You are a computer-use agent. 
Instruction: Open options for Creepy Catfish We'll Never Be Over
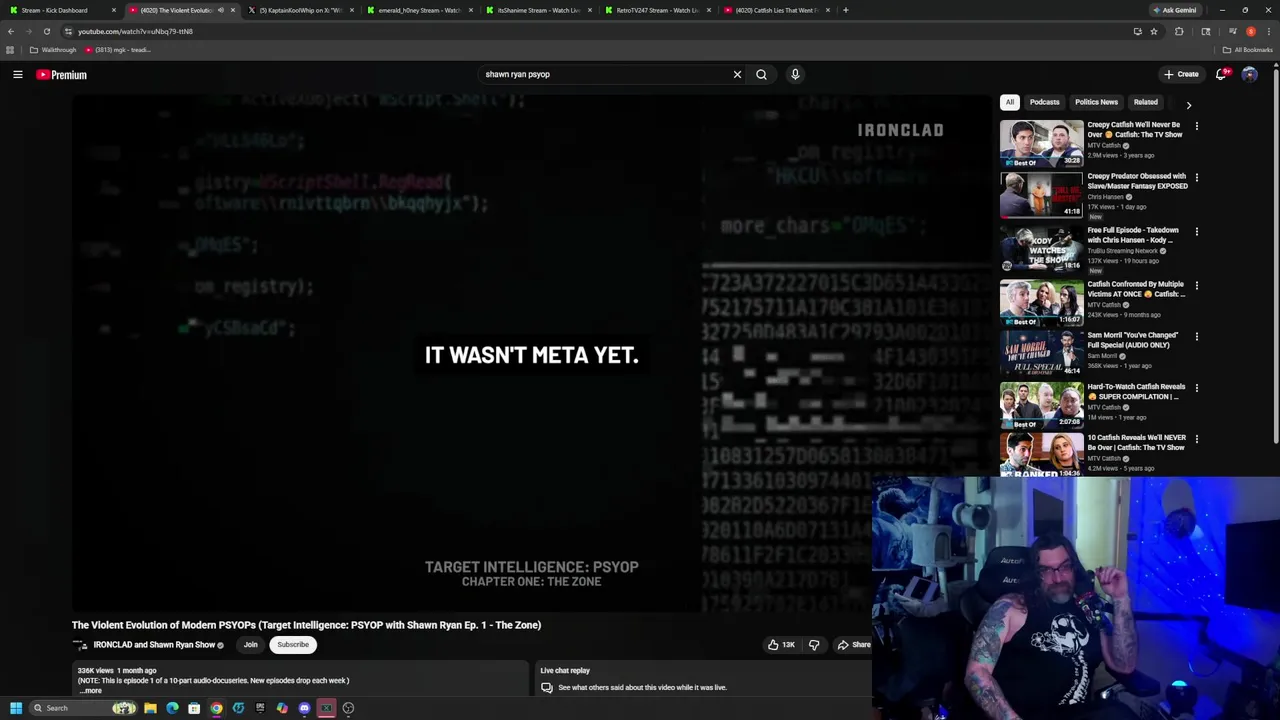click(x=1196, y=126)
